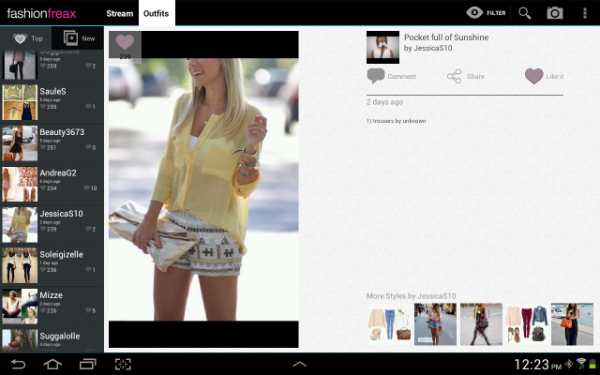The image size is (600, 375).
Task: Show Top outfits list
Action: 26,38
